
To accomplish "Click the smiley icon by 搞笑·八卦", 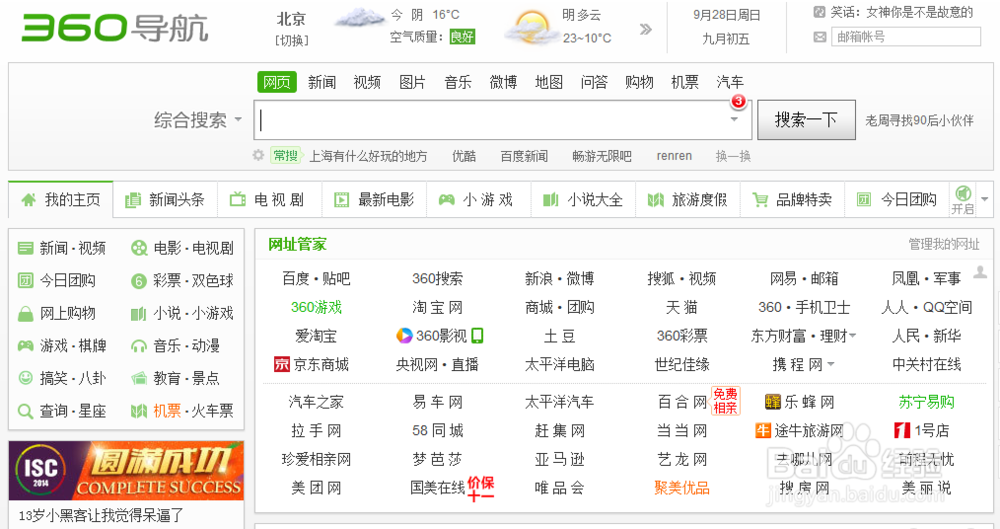I will [x=26, y=378].
